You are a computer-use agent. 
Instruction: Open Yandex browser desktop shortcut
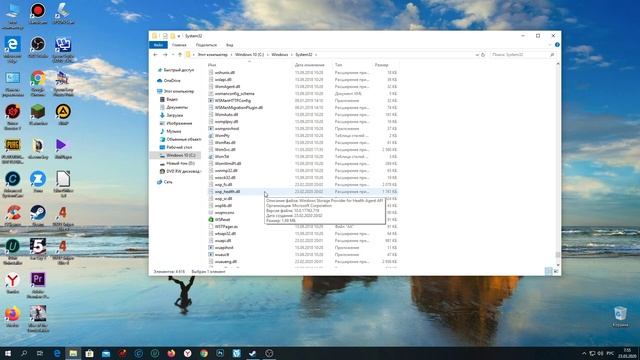13,283
